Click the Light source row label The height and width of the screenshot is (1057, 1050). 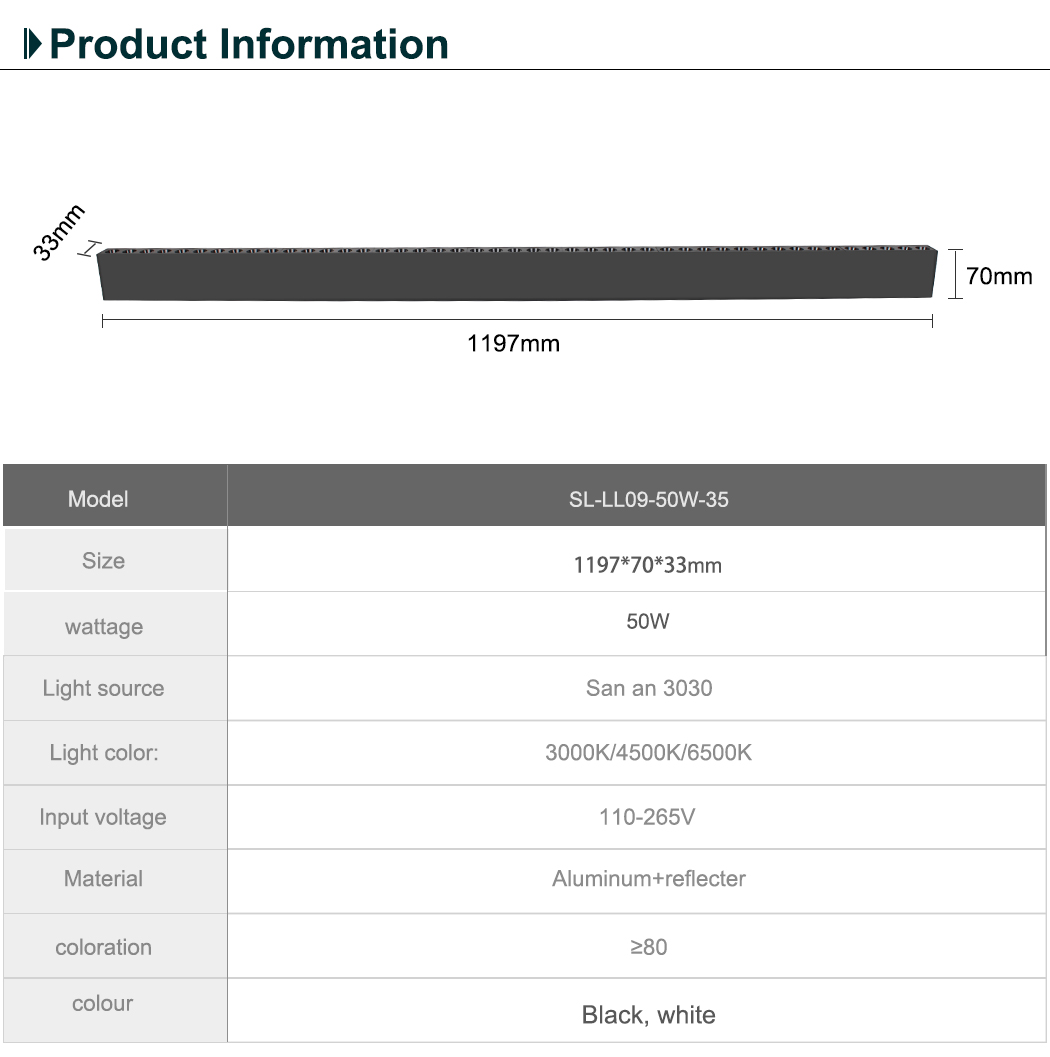pos(103,688)
